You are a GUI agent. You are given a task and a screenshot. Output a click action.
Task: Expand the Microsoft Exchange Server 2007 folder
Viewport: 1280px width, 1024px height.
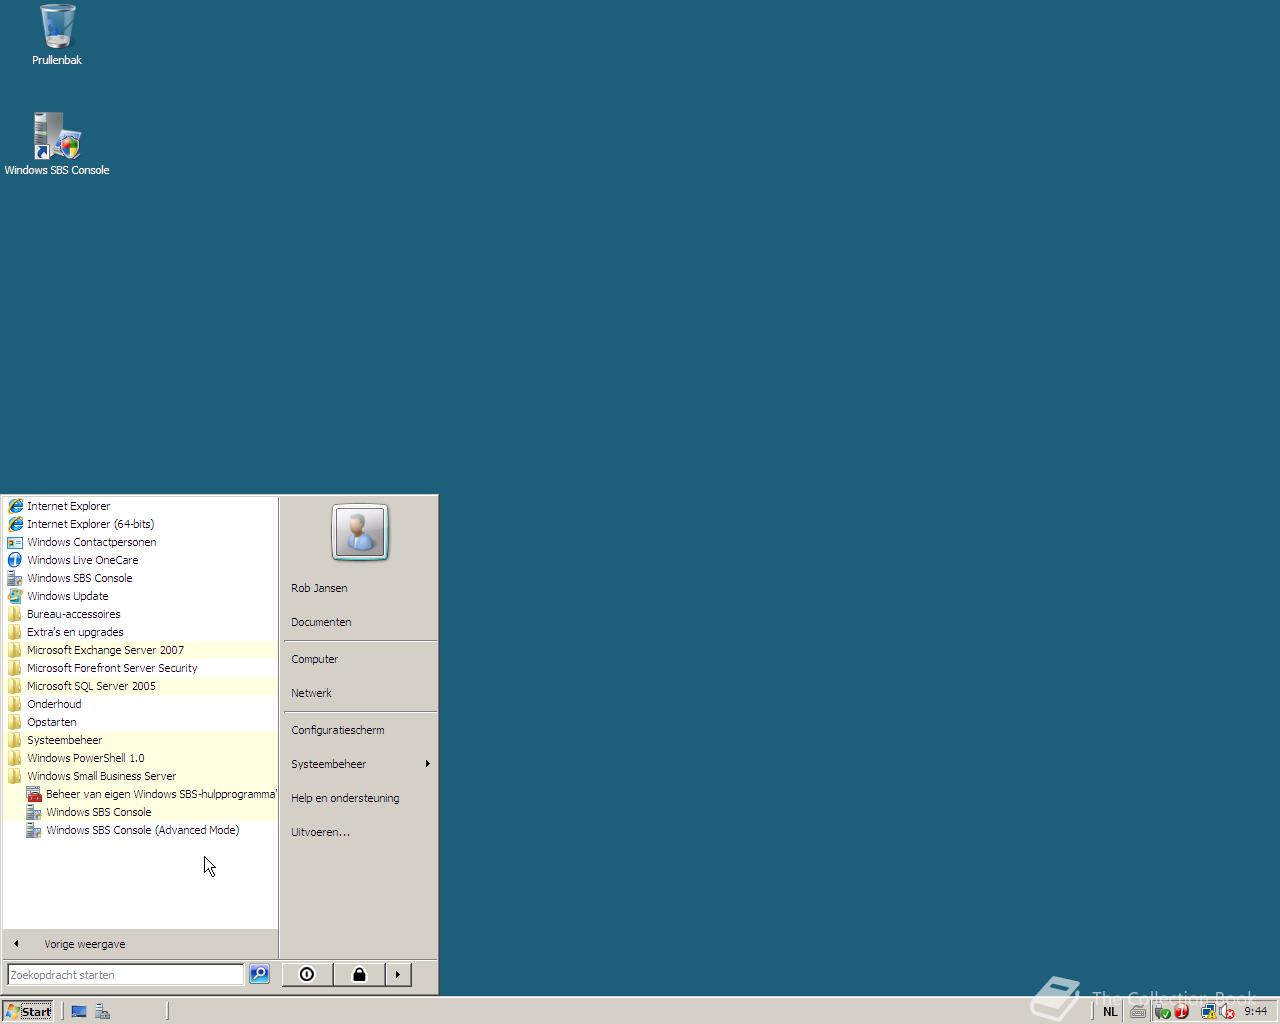(x=140, y=650)
